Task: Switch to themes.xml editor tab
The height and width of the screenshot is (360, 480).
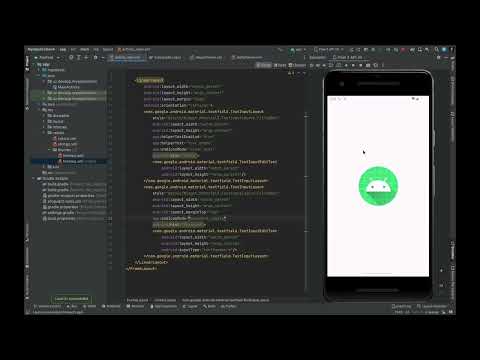Action: [247, 58]
